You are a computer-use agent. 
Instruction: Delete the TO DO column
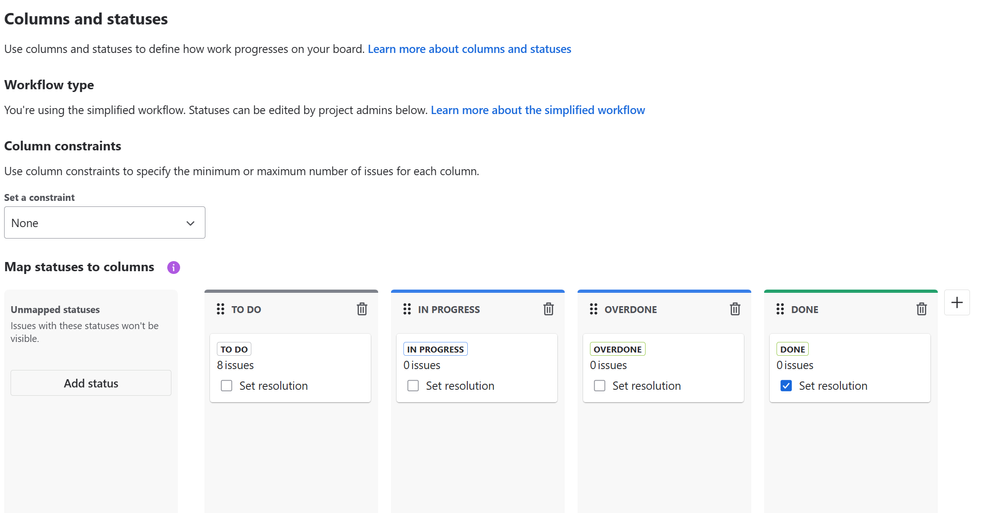[362, 309]
